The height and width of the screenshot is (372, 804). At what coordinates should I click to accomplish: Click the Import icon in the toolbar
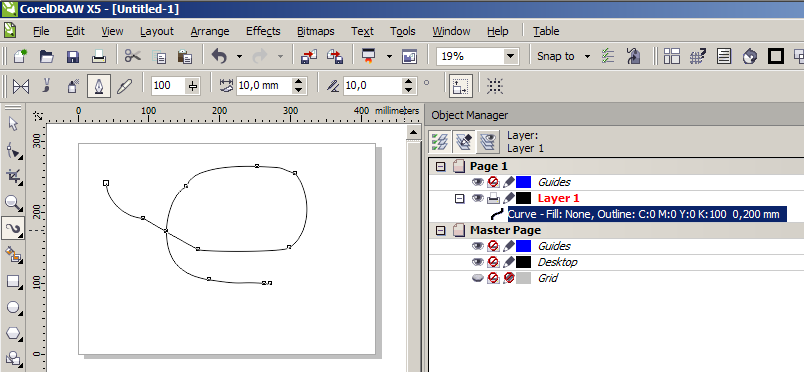click(309, 56)
